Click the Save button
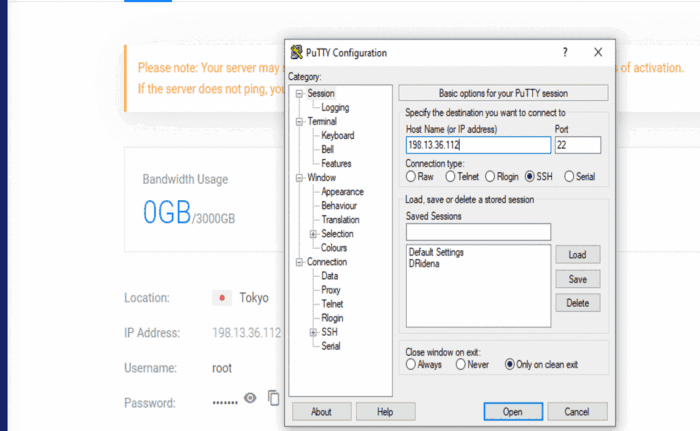The height and width of the screenshot is (431, 700). click(x=578, y=279)
